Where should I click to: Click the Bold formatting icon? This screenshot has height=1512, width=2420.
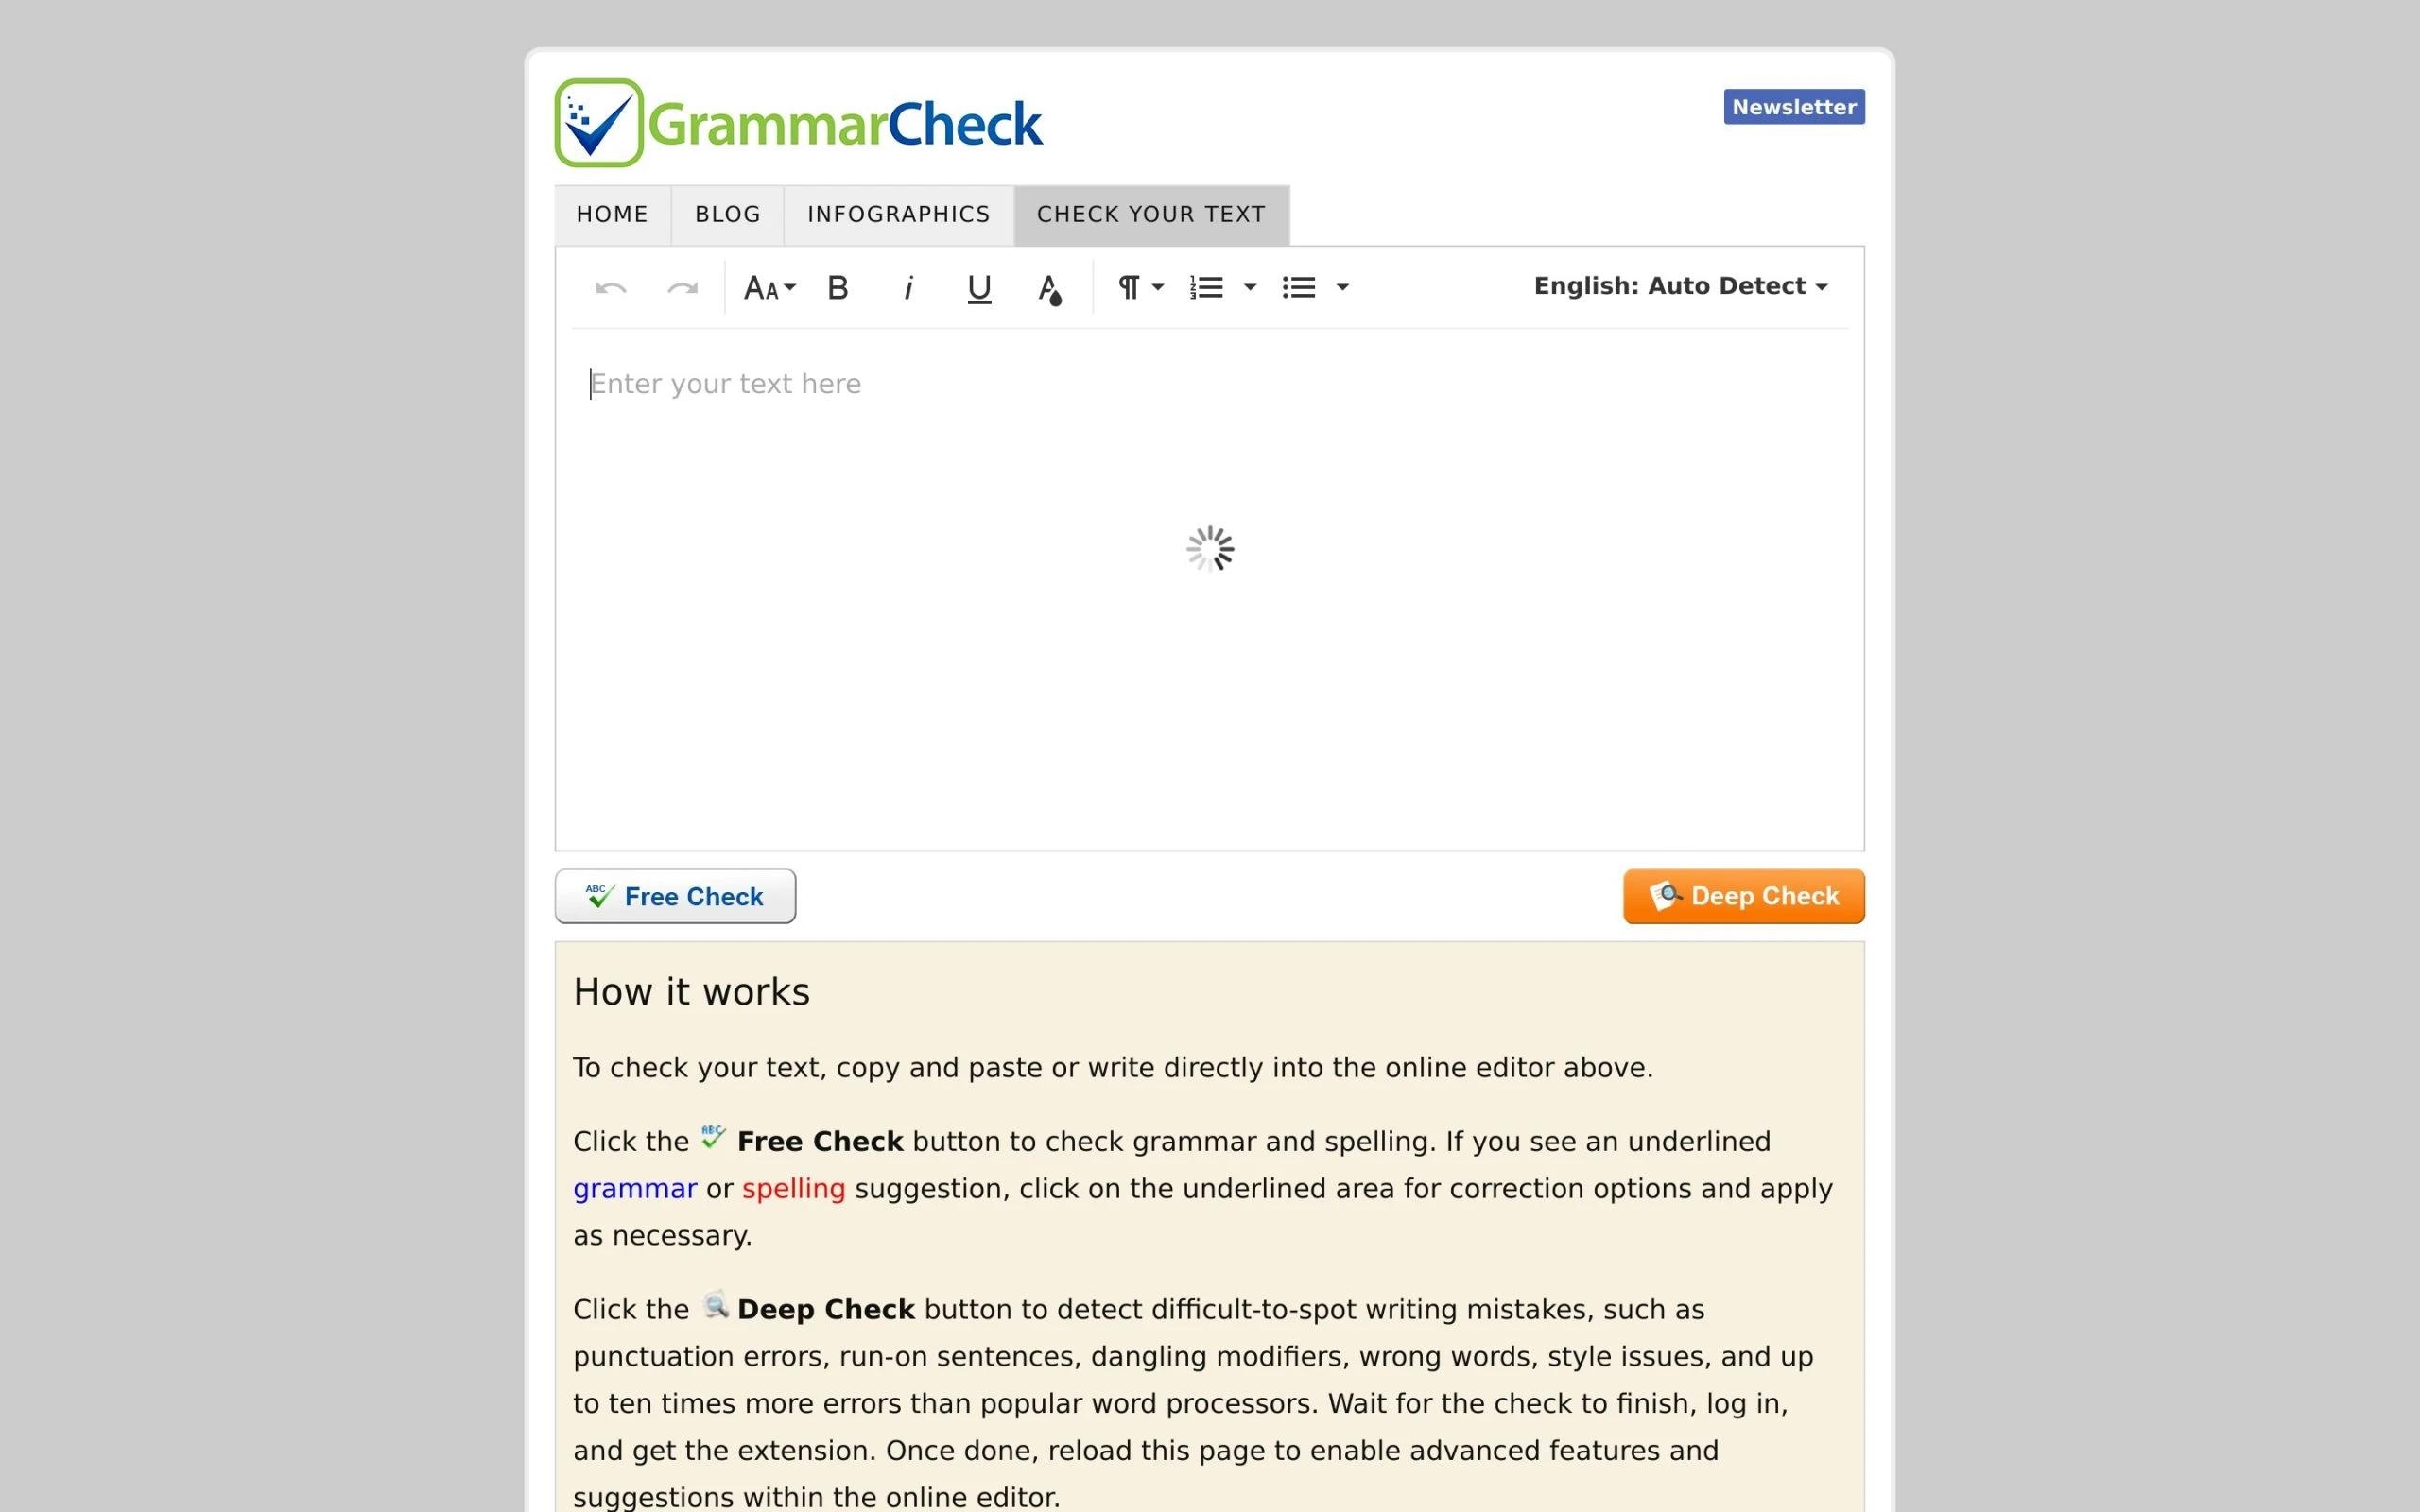[838, 287]
